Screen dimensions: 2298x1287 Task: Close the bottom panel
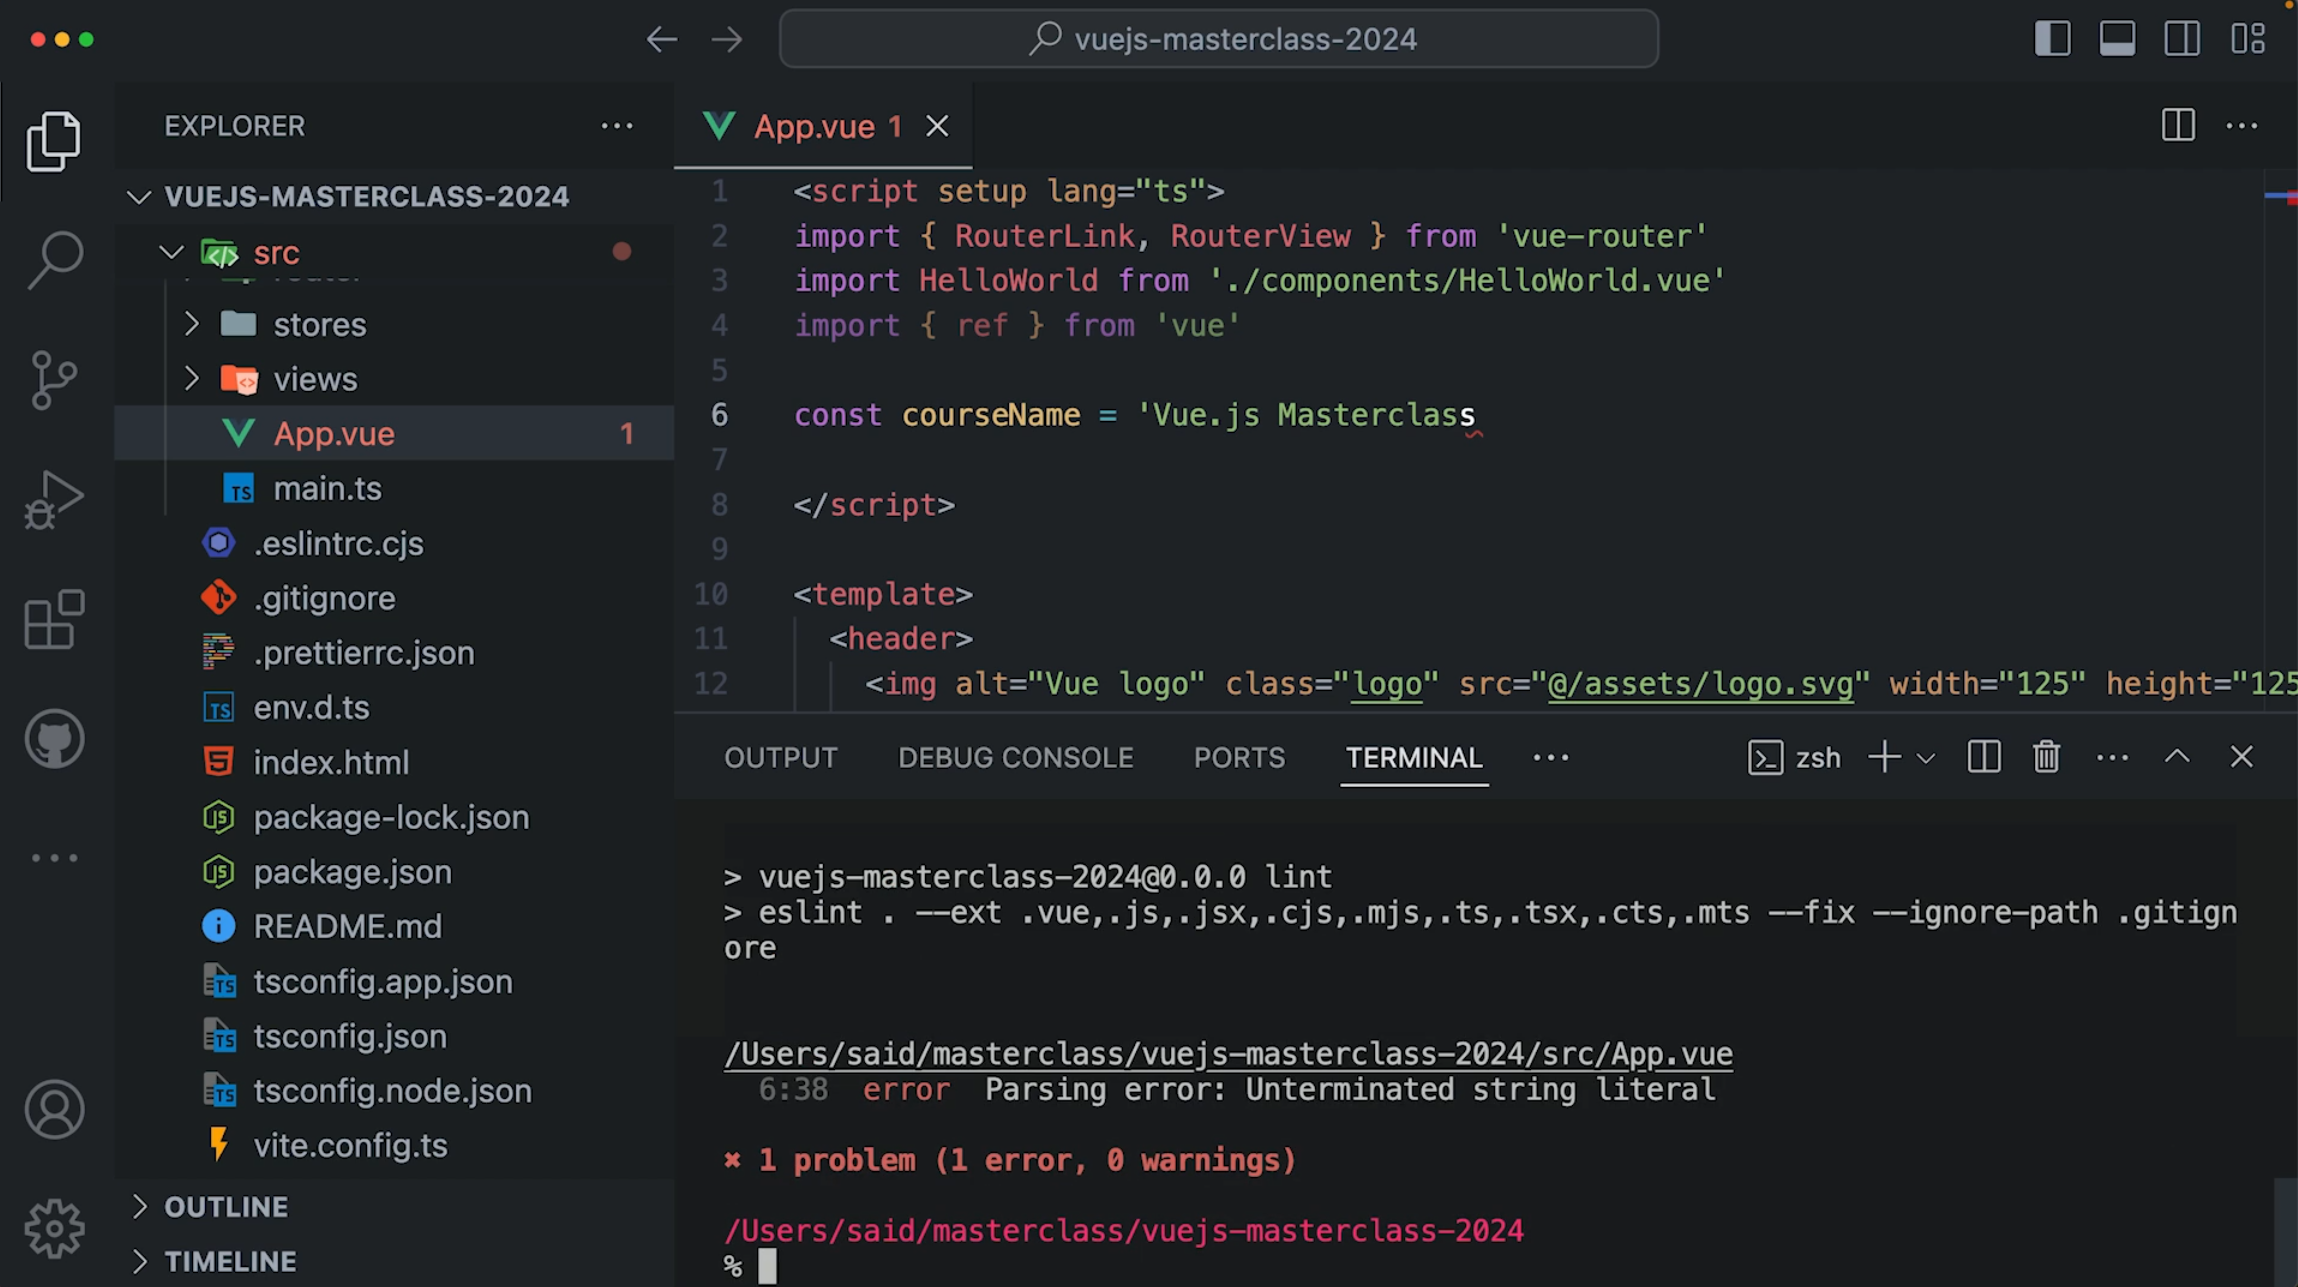click(2241, 757)
